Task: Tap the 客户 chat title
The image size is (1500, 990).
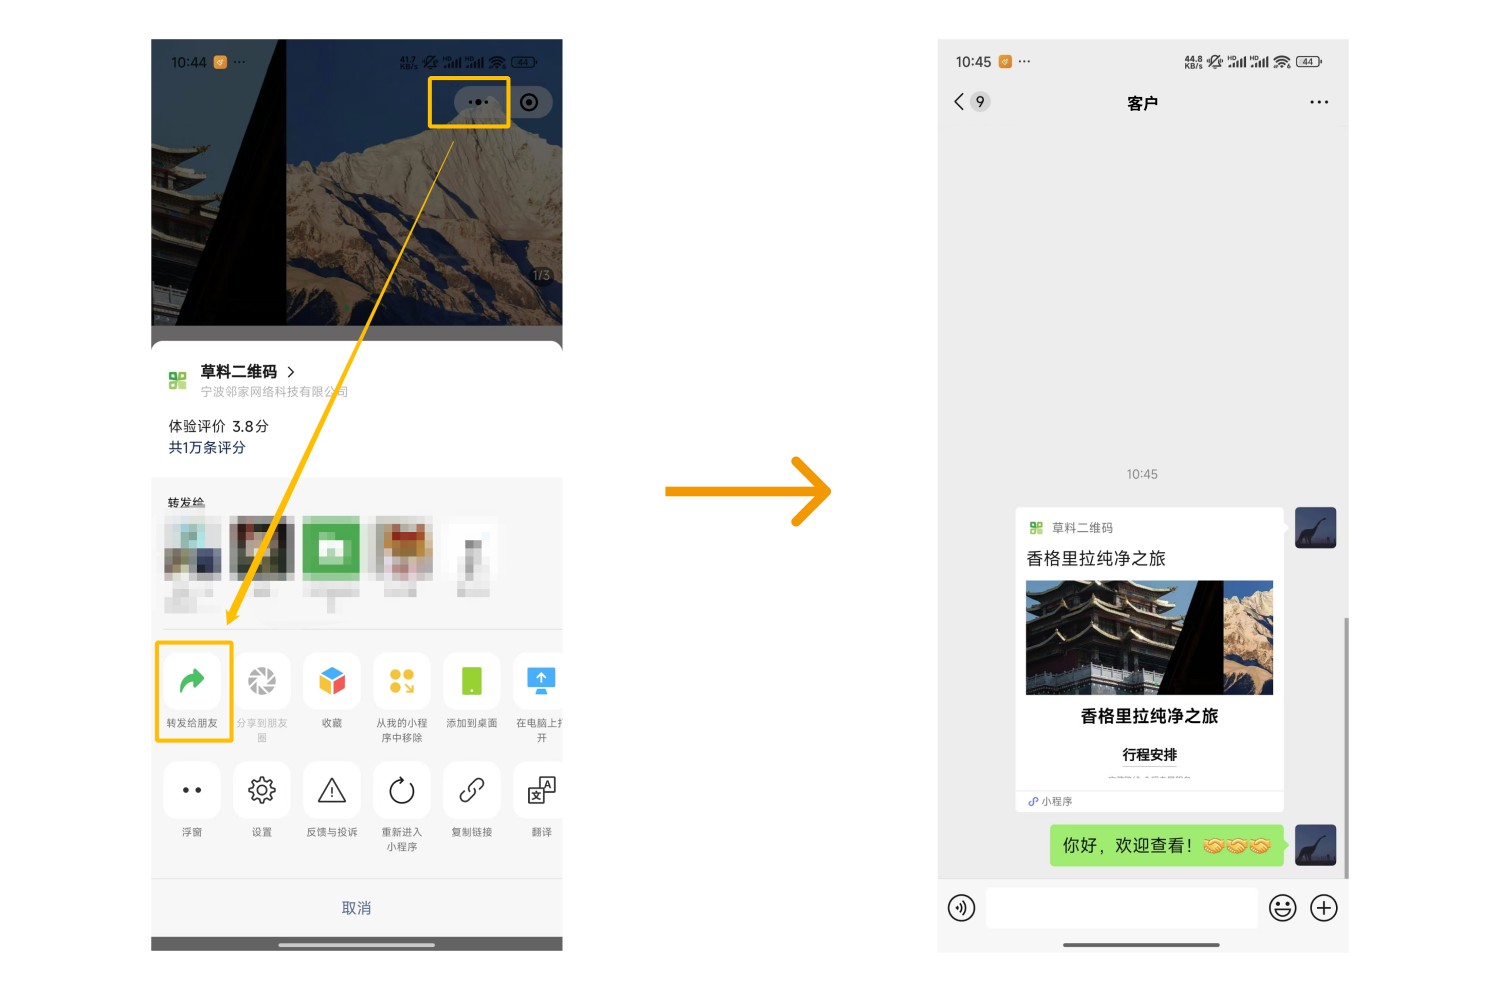Action: [1142, 103]
